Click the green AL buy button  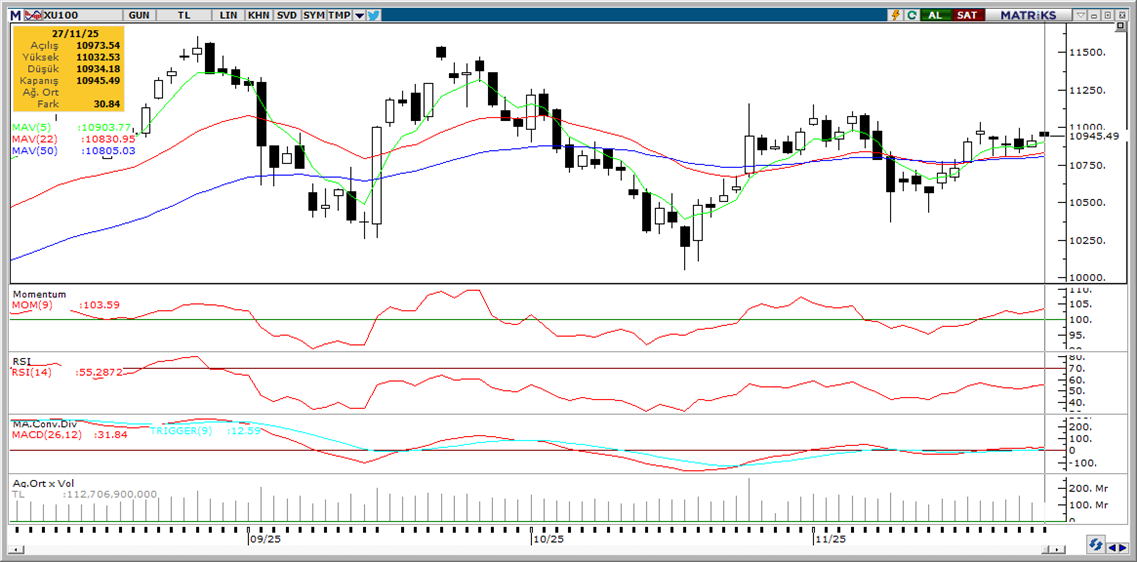[x=935, y=15]
